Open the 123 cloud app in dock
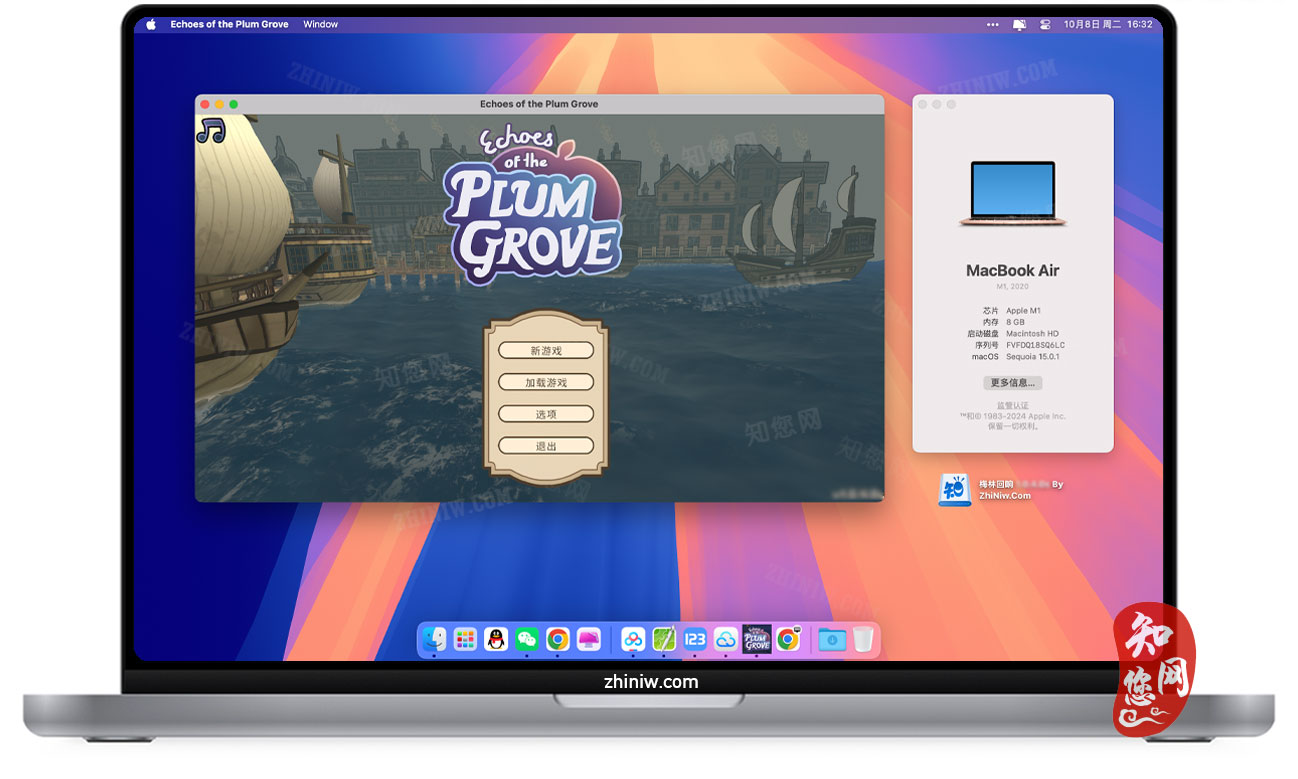The image size is (1298, 779). point(695,639)
